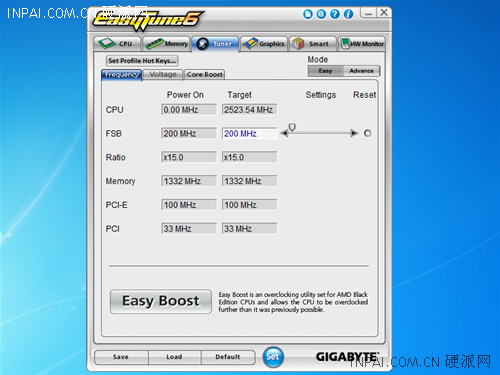Click the Tuner tab icon
Image resolution: width=500 pixels, height=375 pixels.
(202, 44)
